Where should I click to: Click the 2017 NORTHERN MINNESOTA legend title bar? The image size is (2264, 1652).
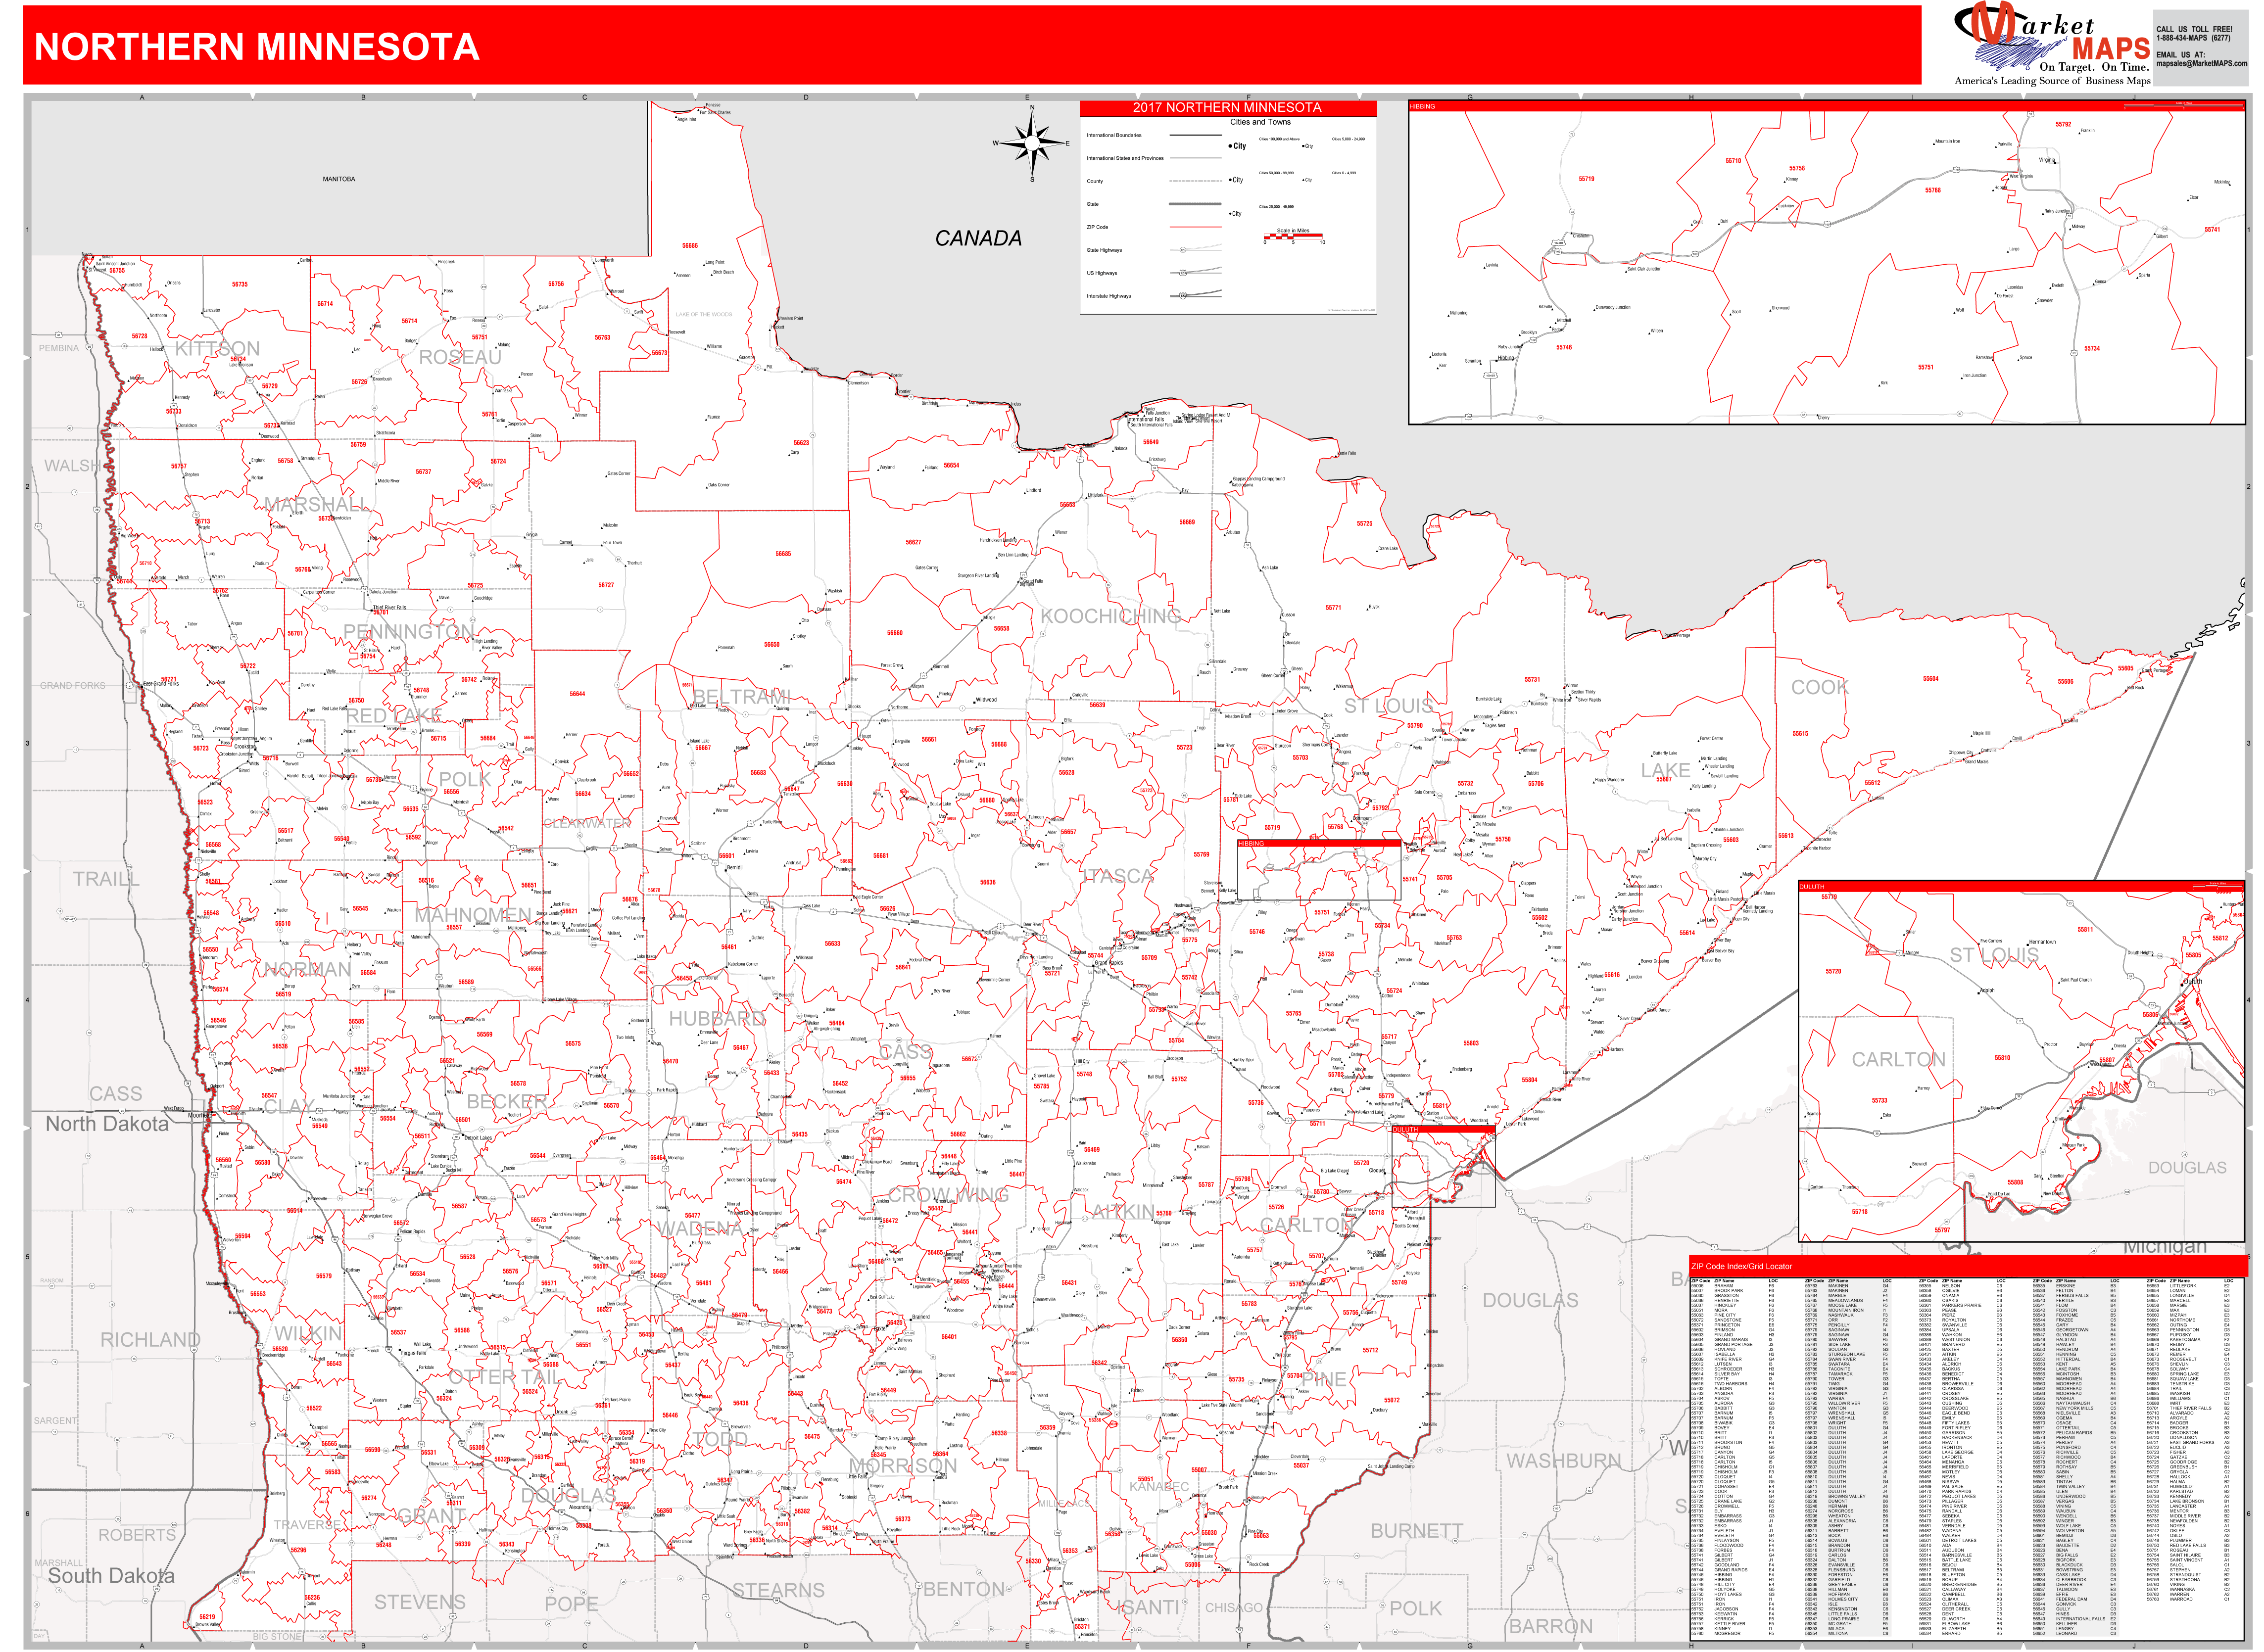pos(1228,107)
